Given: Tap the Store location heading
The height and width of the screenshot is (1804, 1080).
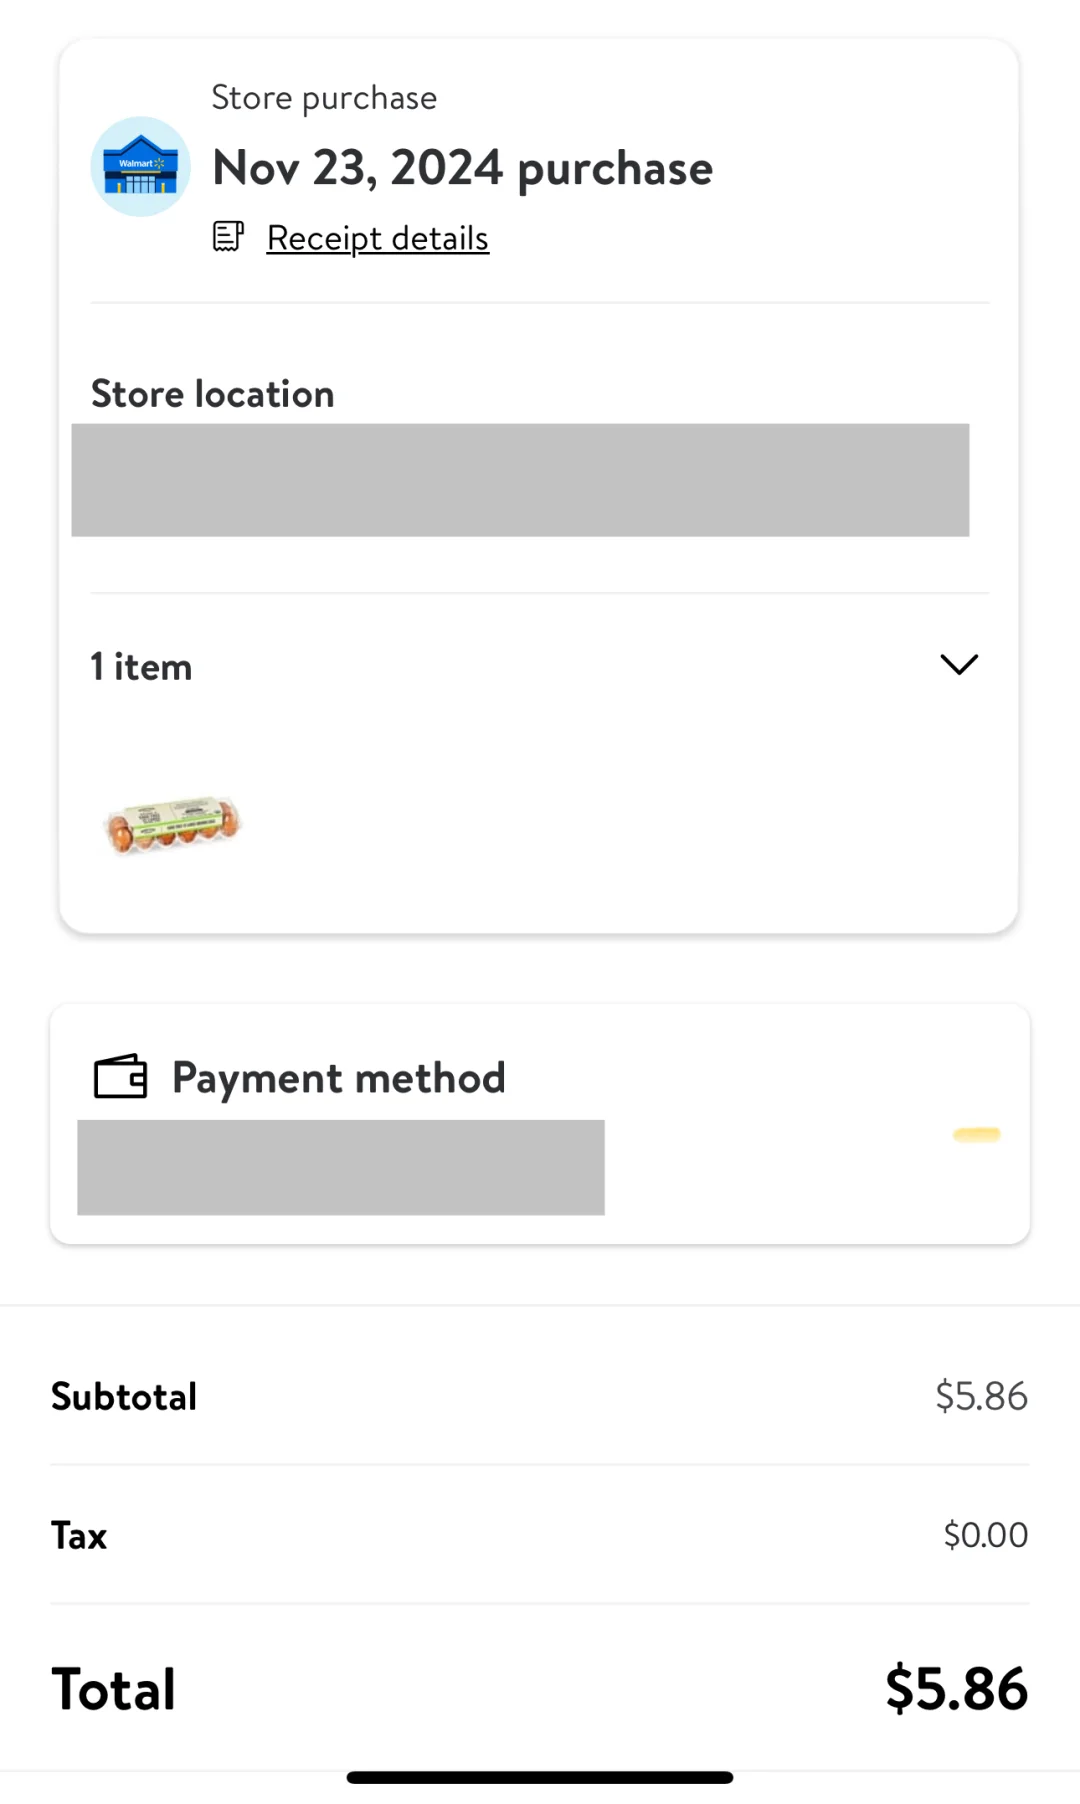Looking at the screenshot, I should pyautogui.click(x=212, y=394).
